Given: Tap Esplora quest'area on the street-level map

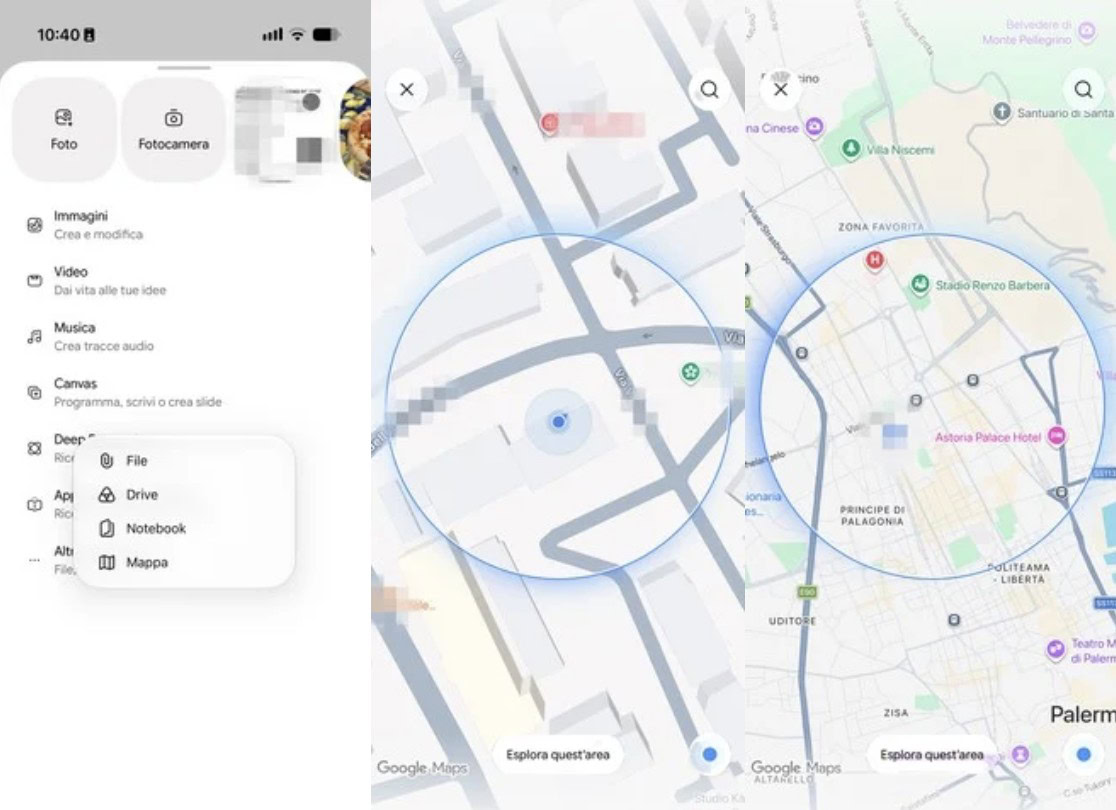Looking at the screenshot, I should point(557,754).
